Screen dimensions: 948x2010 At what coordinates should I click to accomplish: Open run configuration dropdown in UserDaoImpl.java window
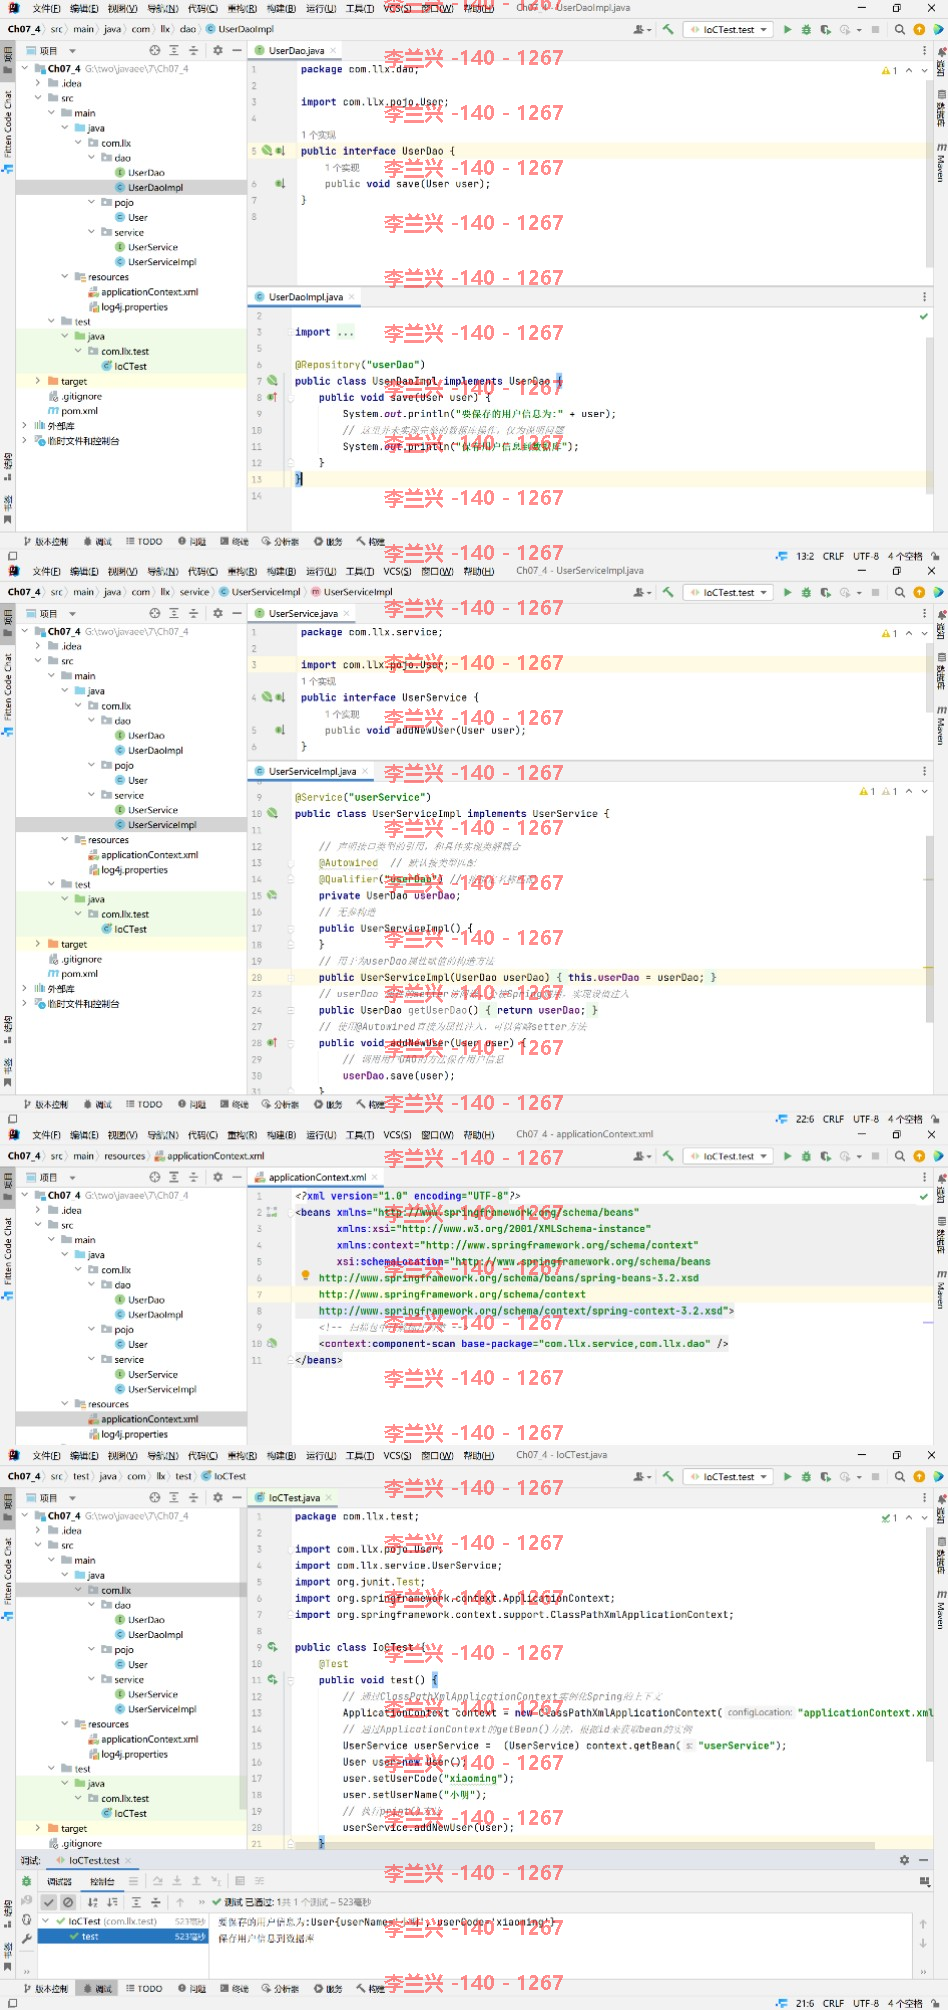[729, 30]
